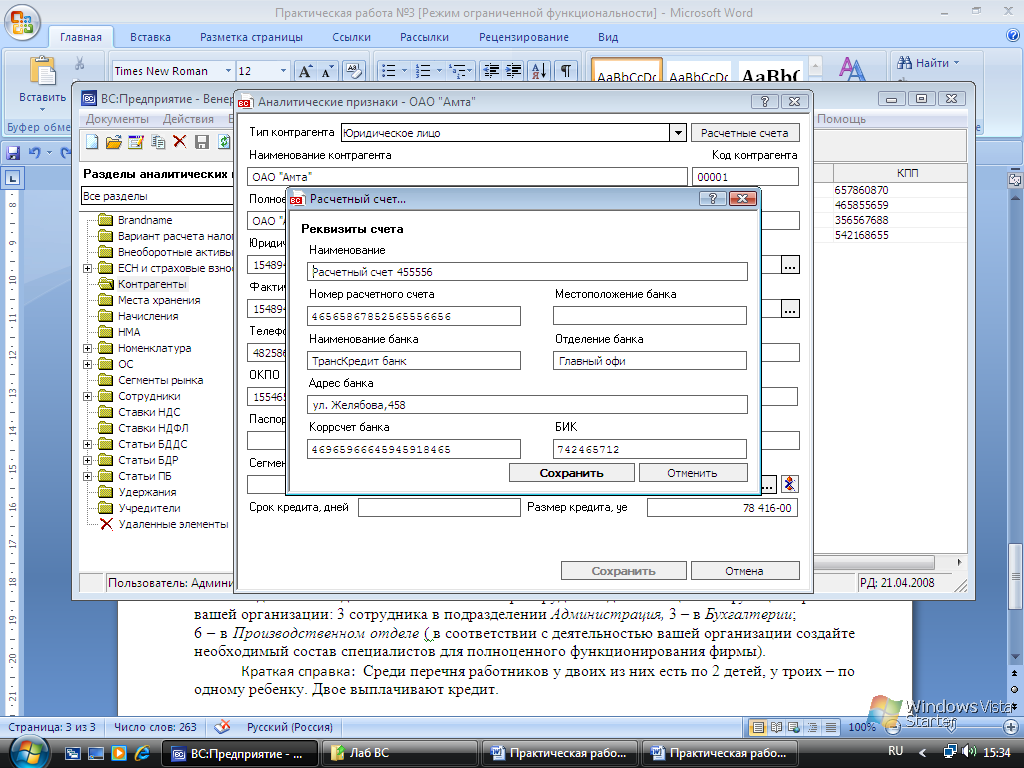
Task: Expand Статьи ПБ tree node
Action: (x=88, y=476)
